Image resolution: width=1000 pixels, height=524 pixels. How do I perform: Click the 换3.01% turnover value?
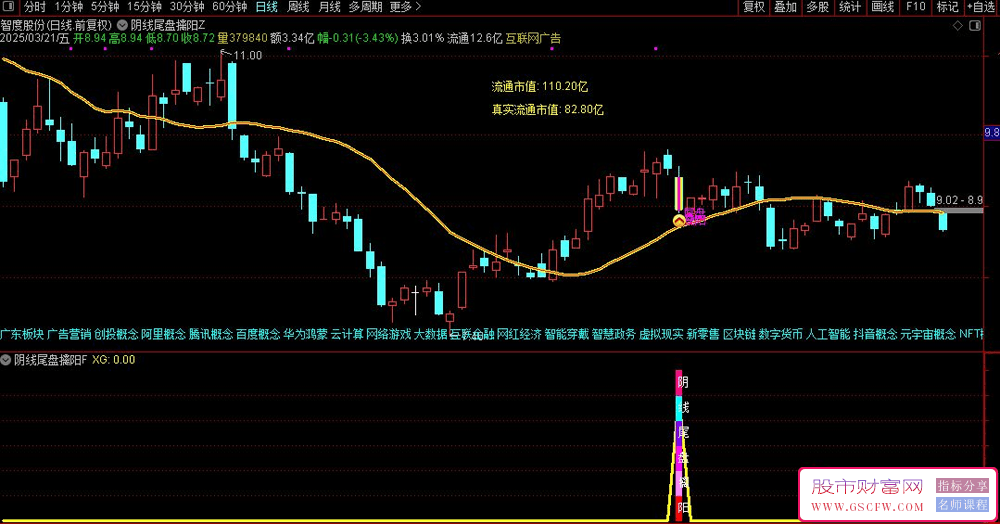422,38
